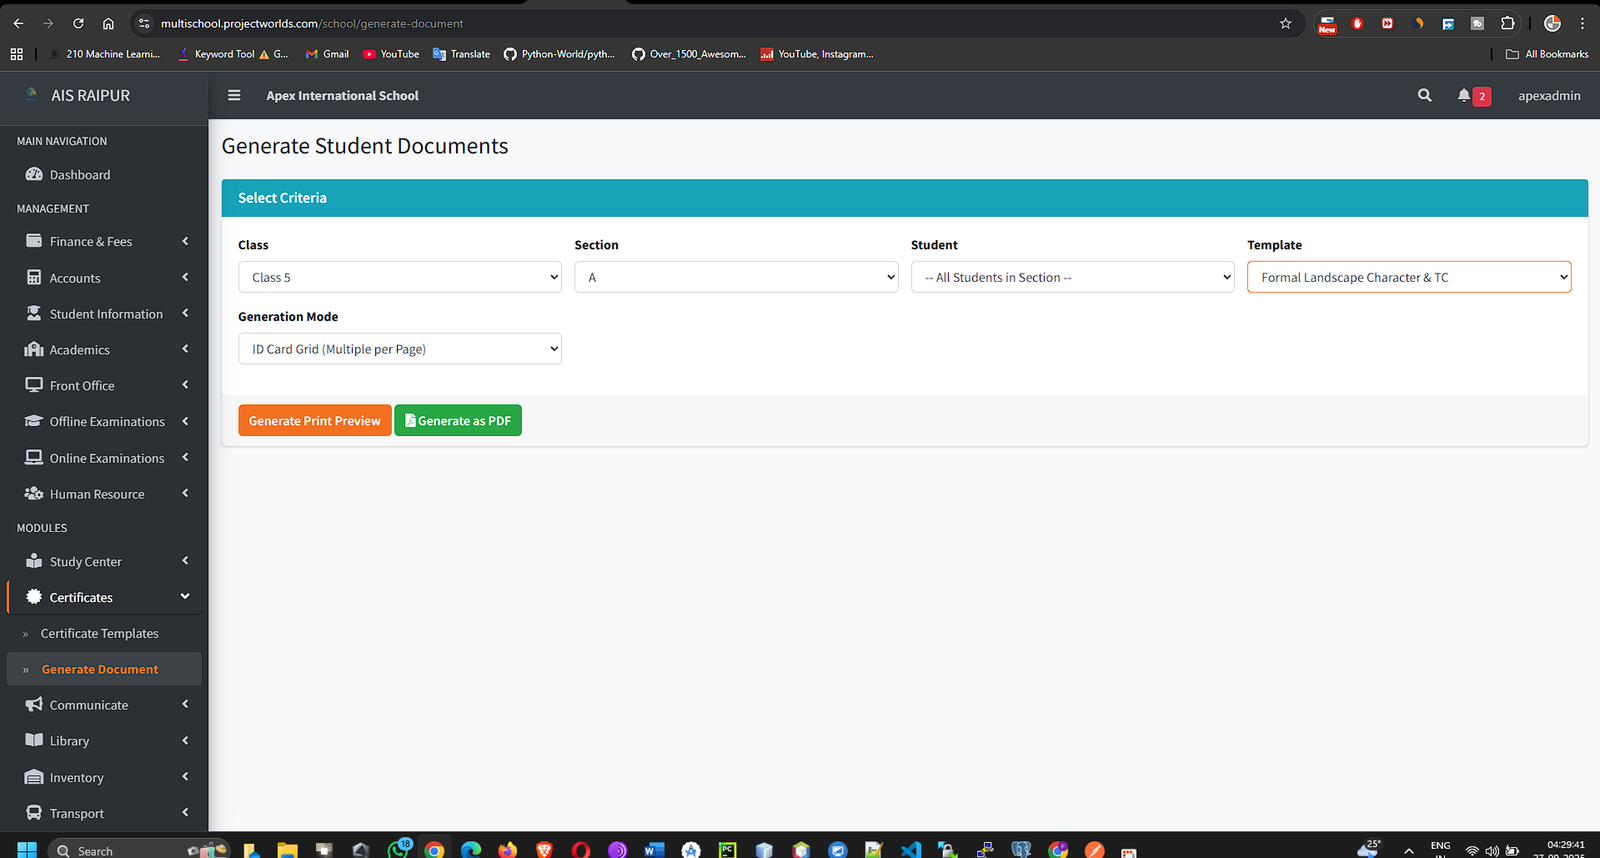1600x858 pixels.
Task: Open the Student selection dropdown
Action: 1072,277
